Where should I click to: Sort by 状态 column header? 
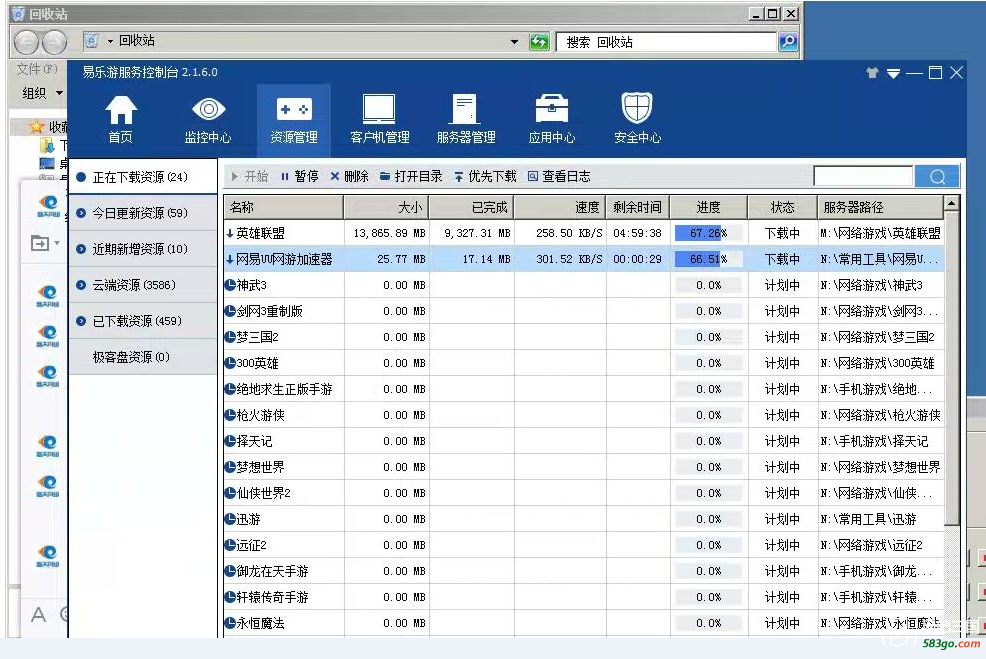tap(782, 207)
